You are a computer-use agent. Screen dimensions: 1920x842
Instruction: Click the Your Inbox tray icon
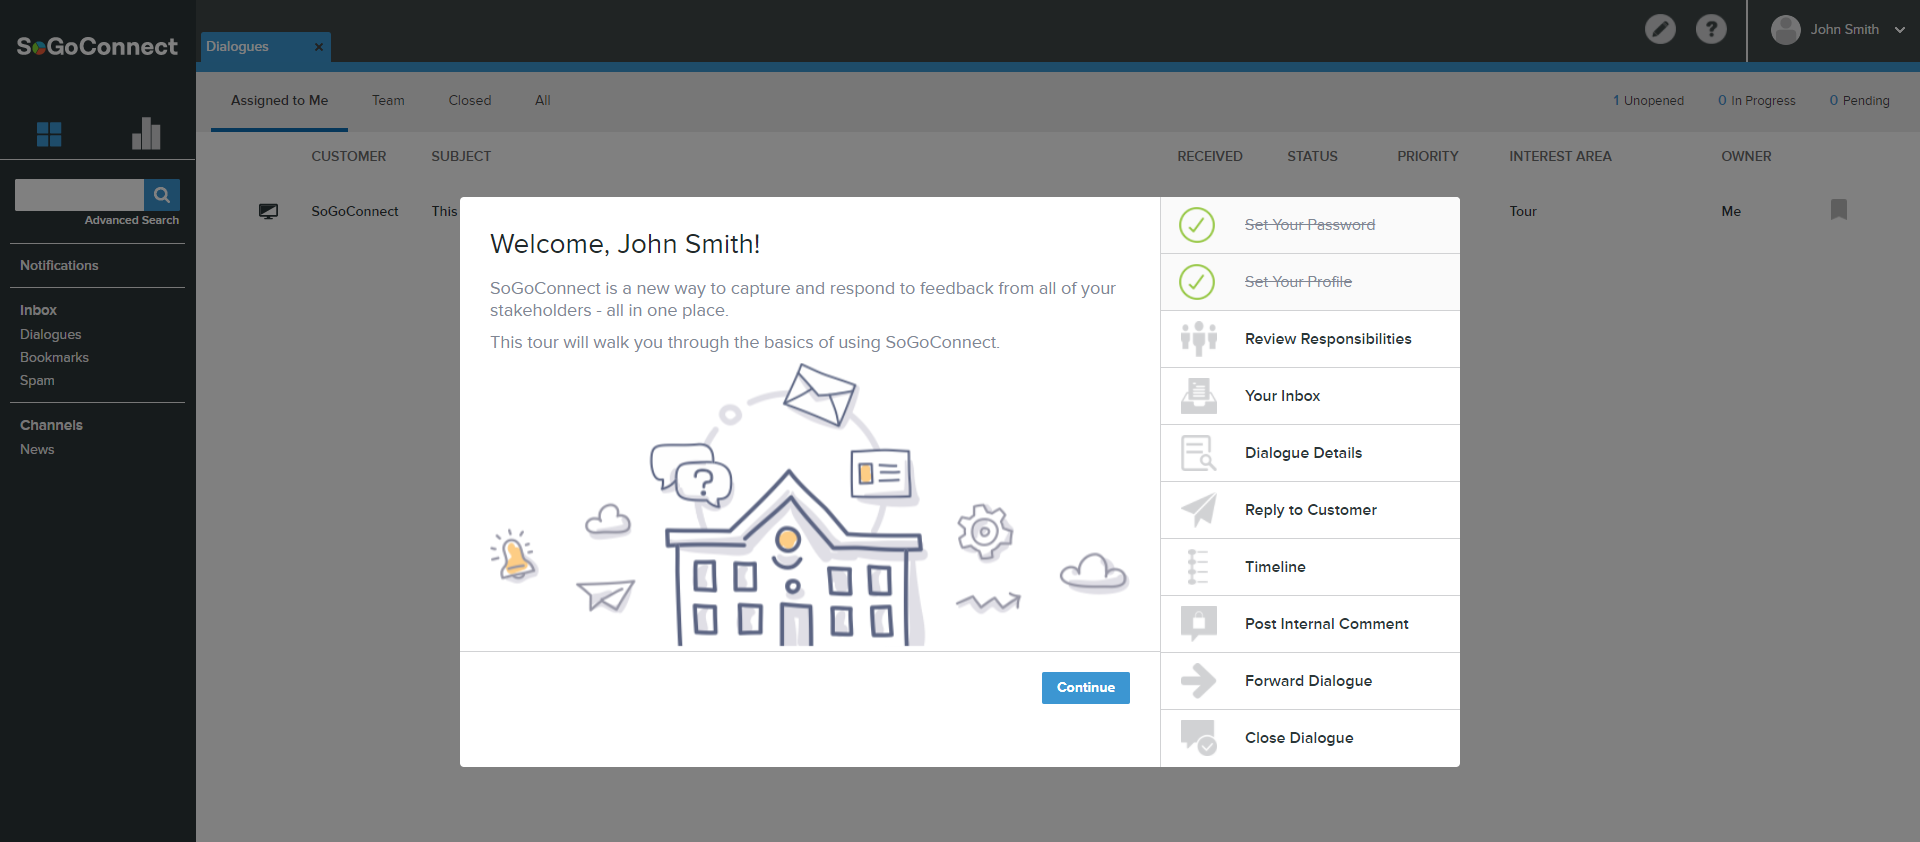(x=1198, y=396)
